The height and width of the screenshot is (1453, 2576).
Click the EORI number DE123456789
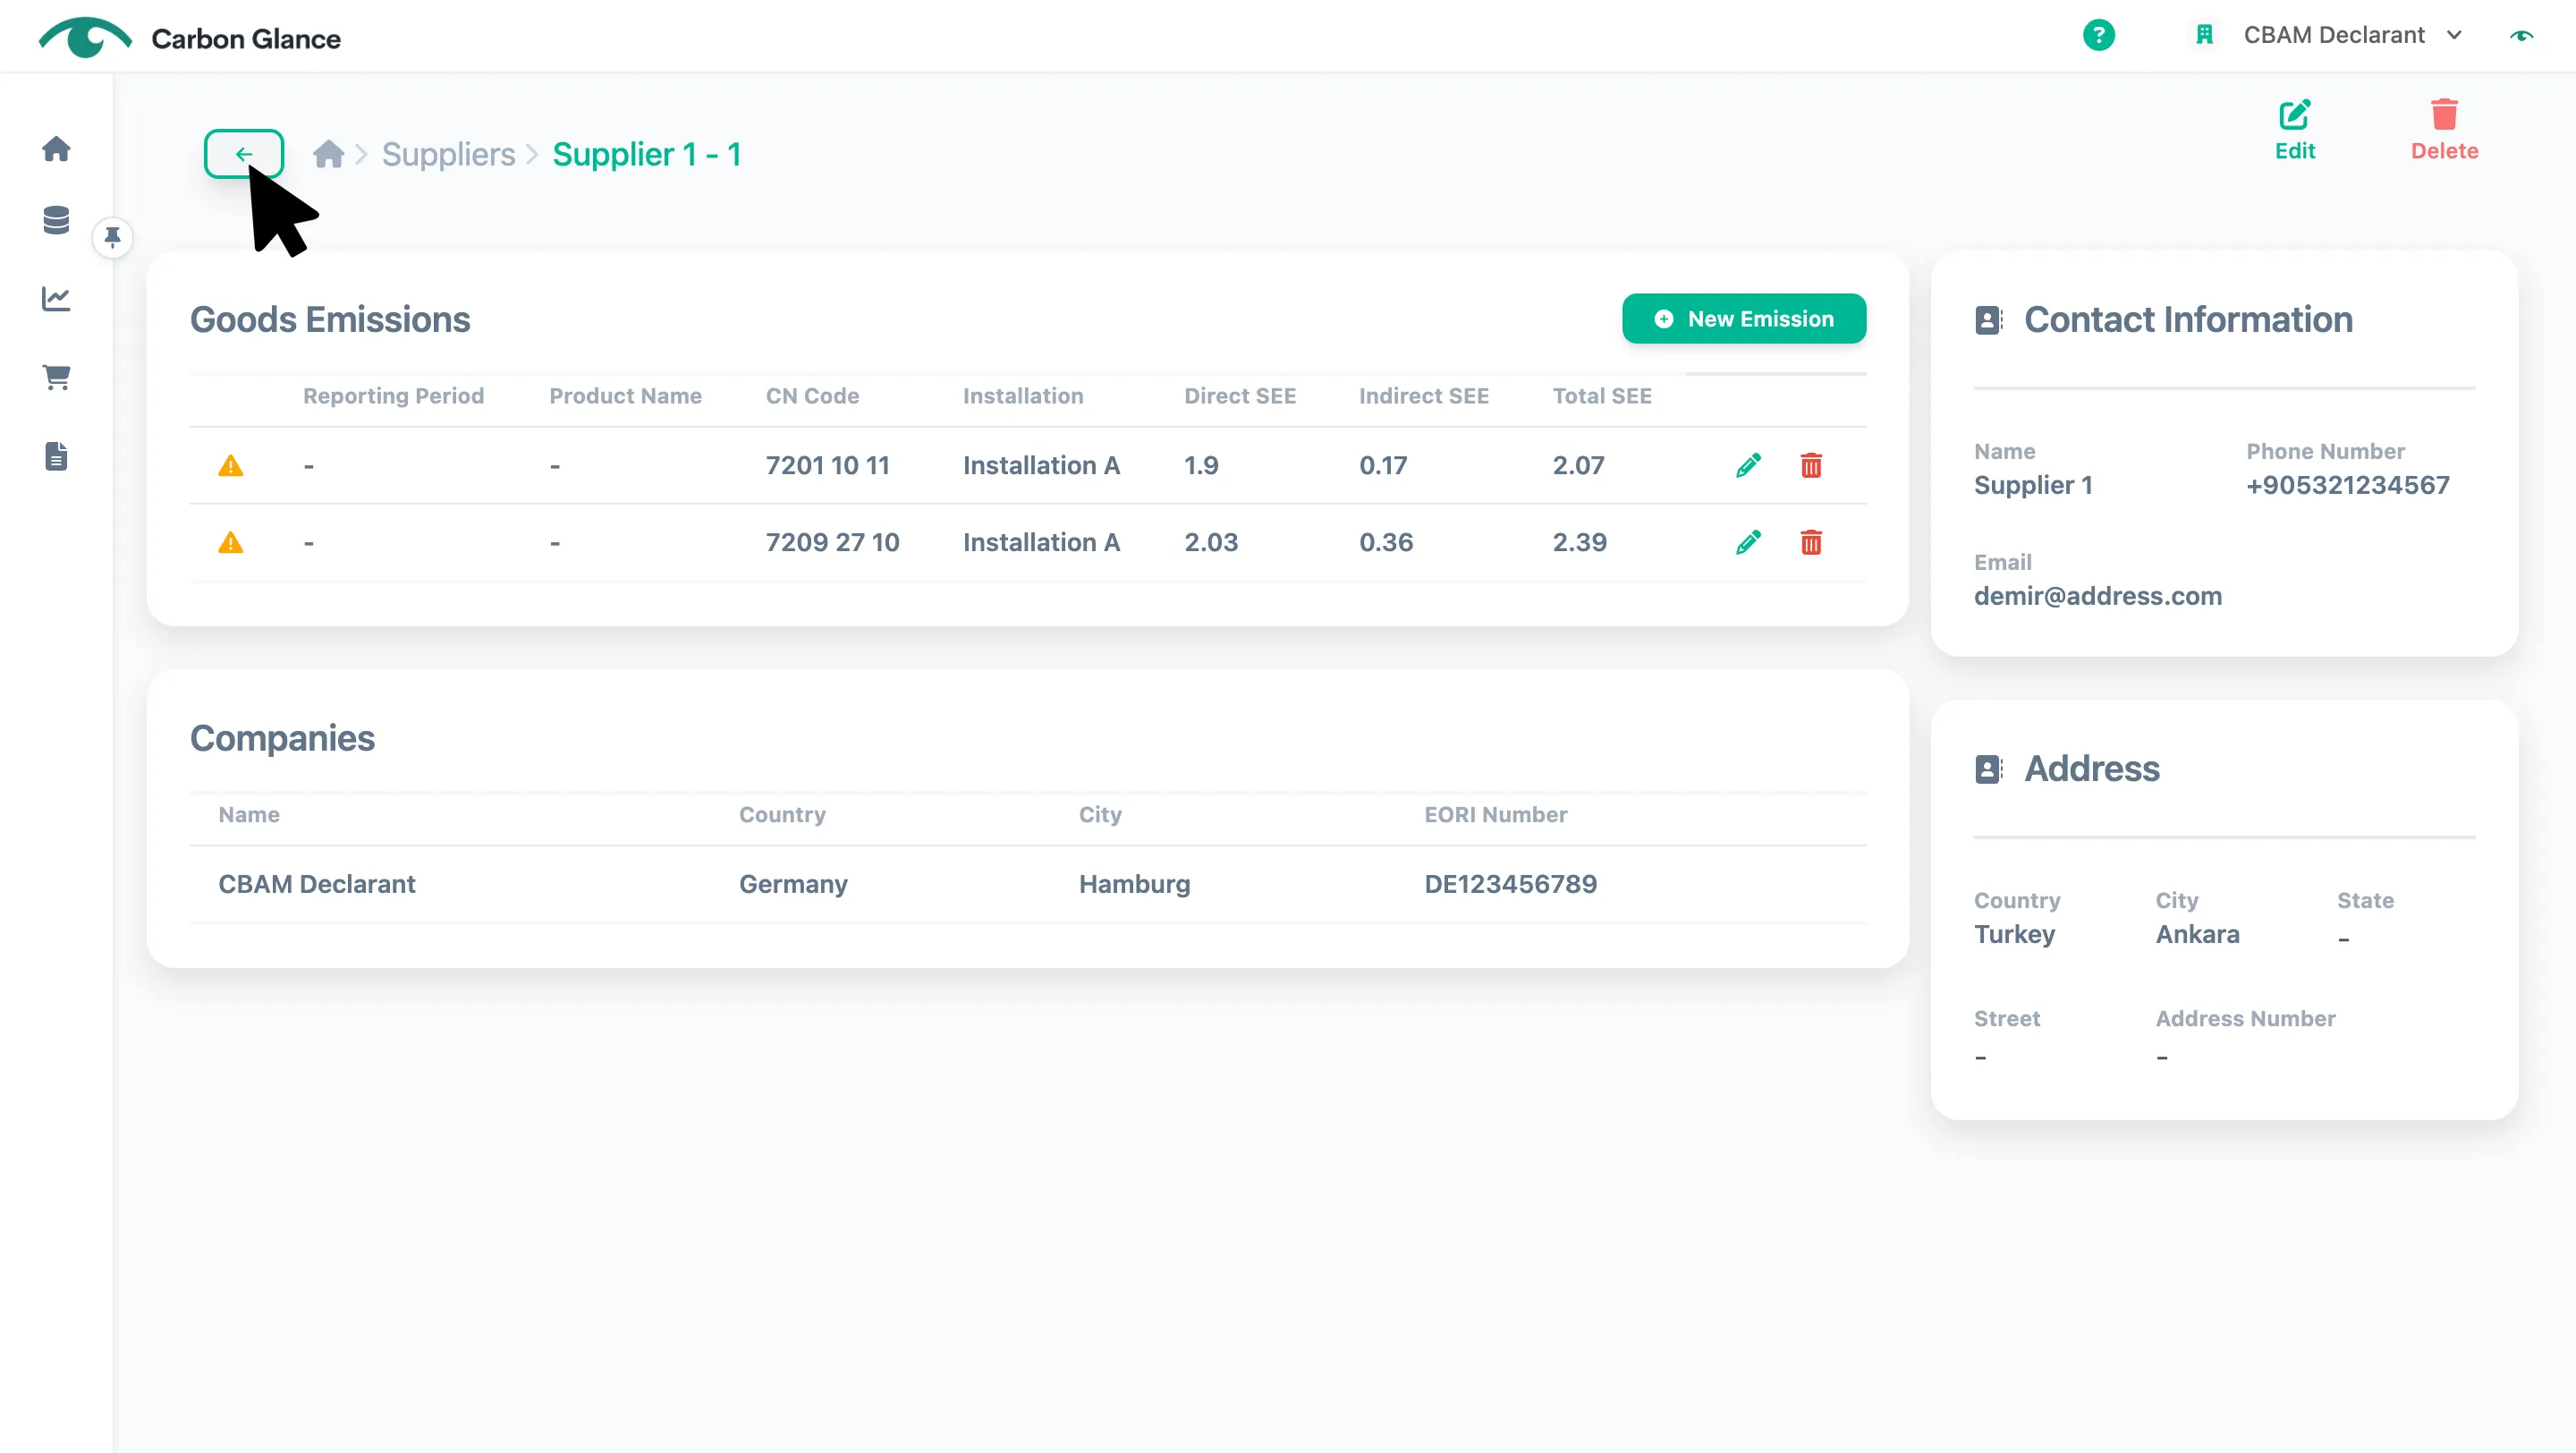point(1510,884)
